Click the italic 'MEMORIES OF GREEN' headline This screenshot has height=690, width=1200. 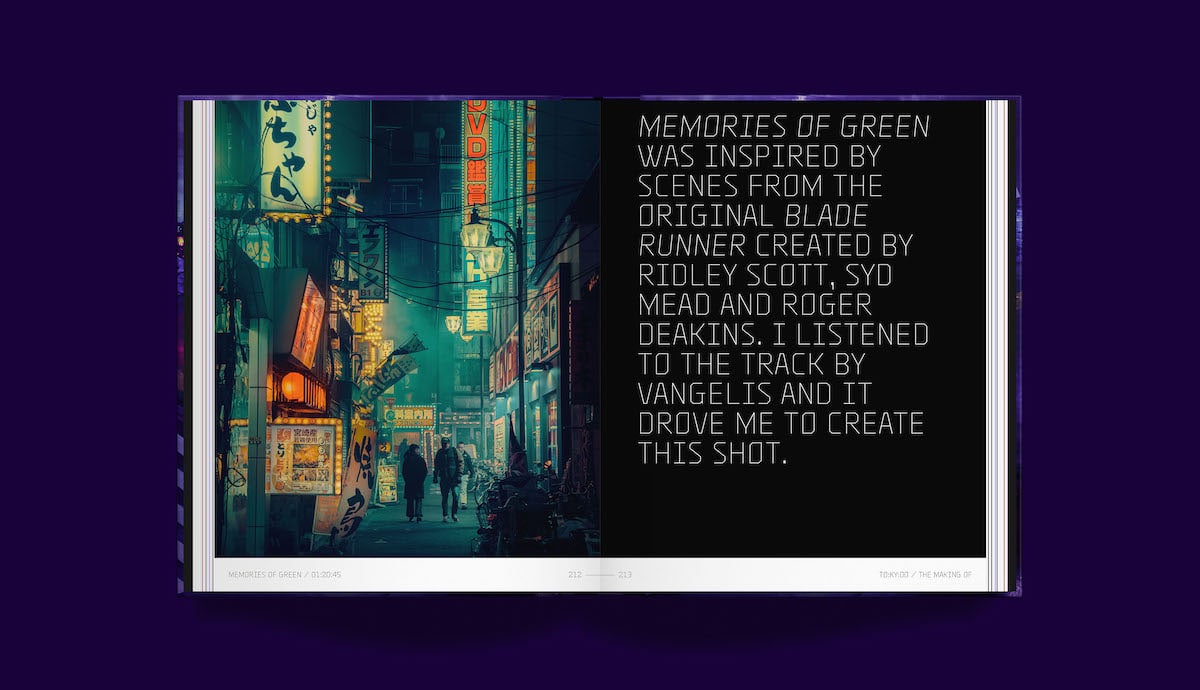point(783,127)
